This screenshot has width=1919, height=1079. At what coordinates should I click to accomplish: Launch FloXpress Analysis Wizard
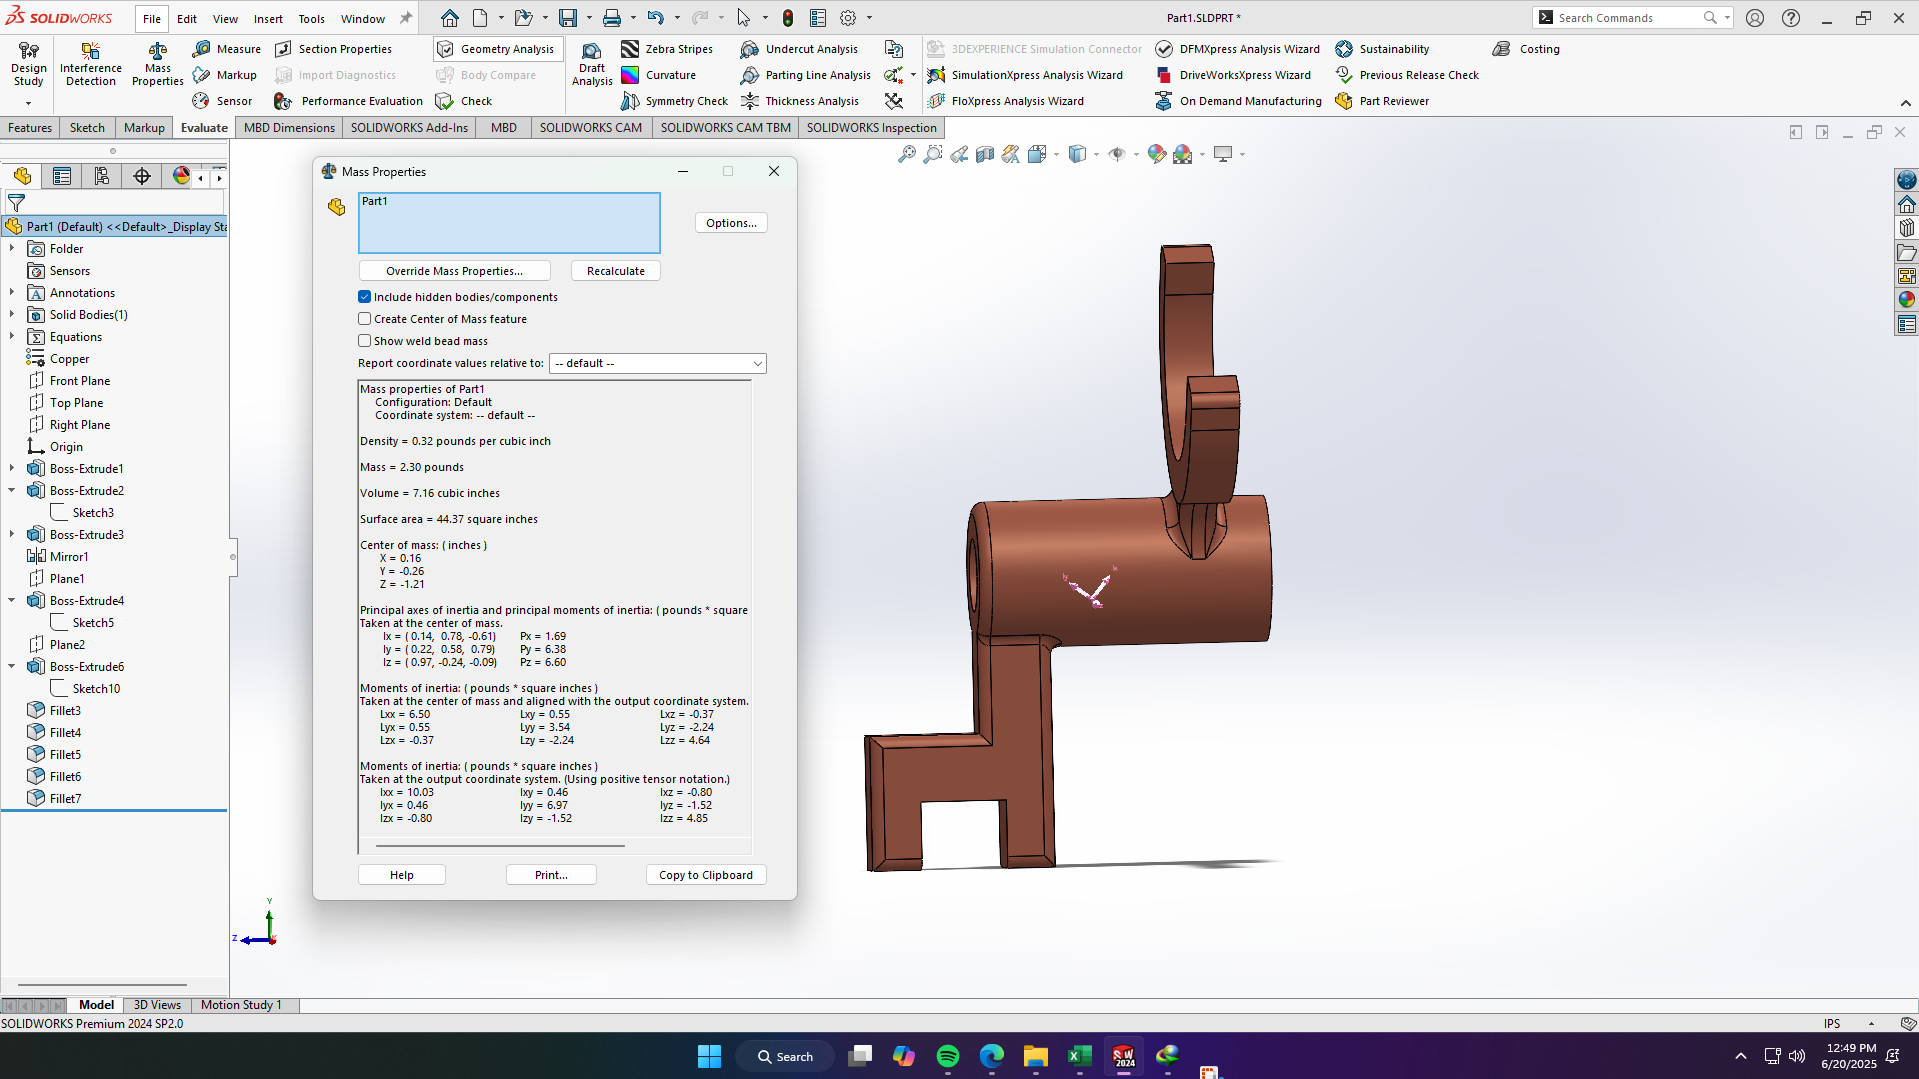1005,101
